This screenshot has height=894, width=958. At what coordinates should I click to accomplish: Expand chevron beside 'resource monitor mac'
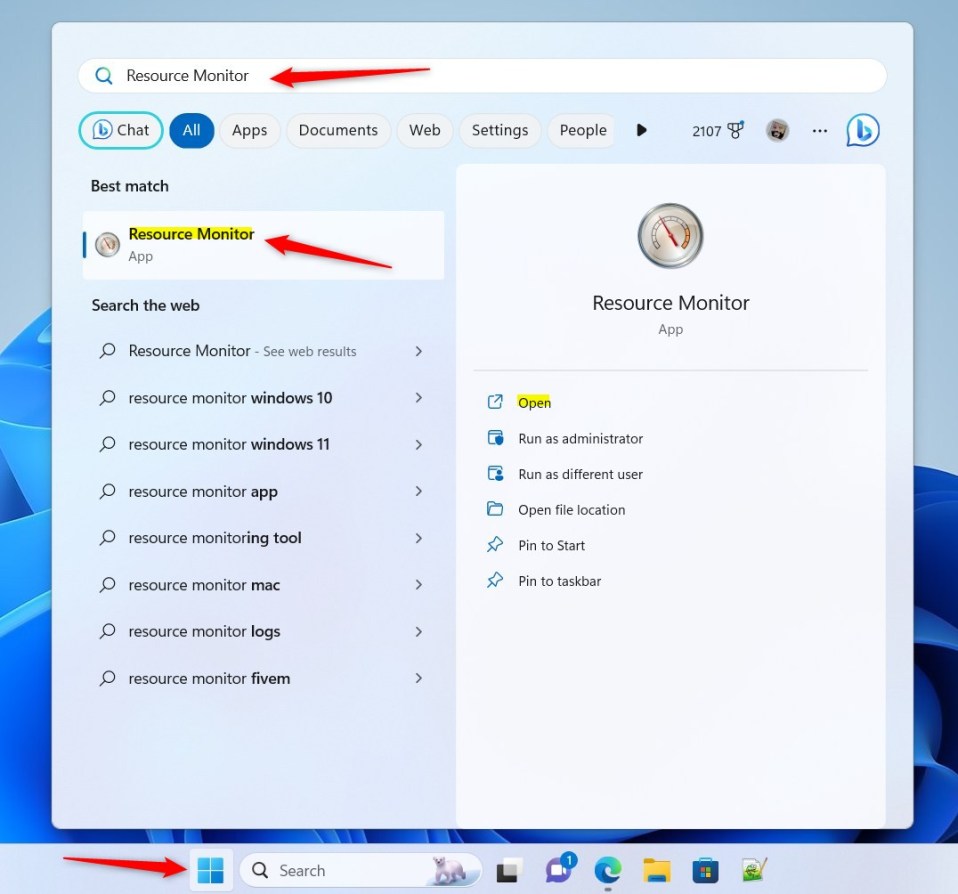tap(419, 585)
